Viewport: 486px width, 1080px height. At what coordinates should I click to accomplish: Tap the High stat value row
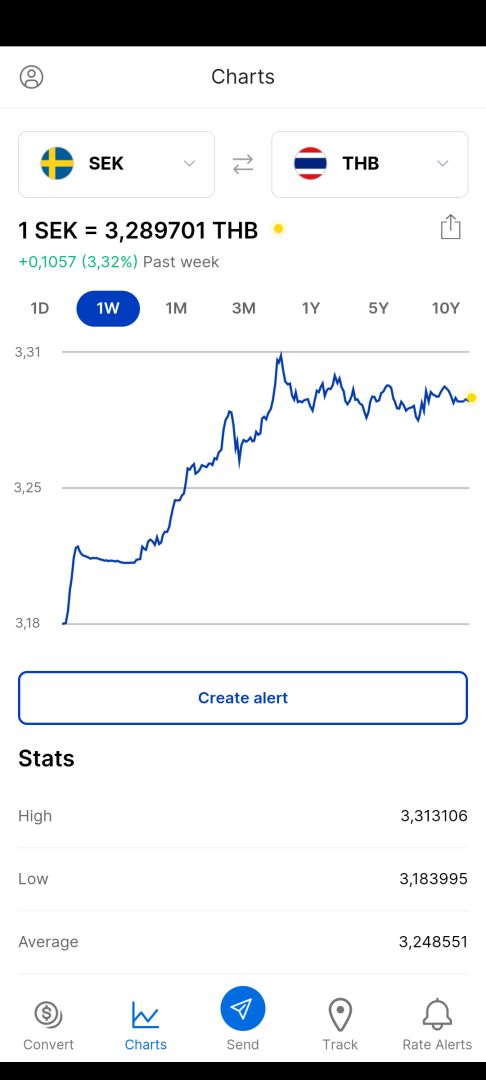point(243,816)
